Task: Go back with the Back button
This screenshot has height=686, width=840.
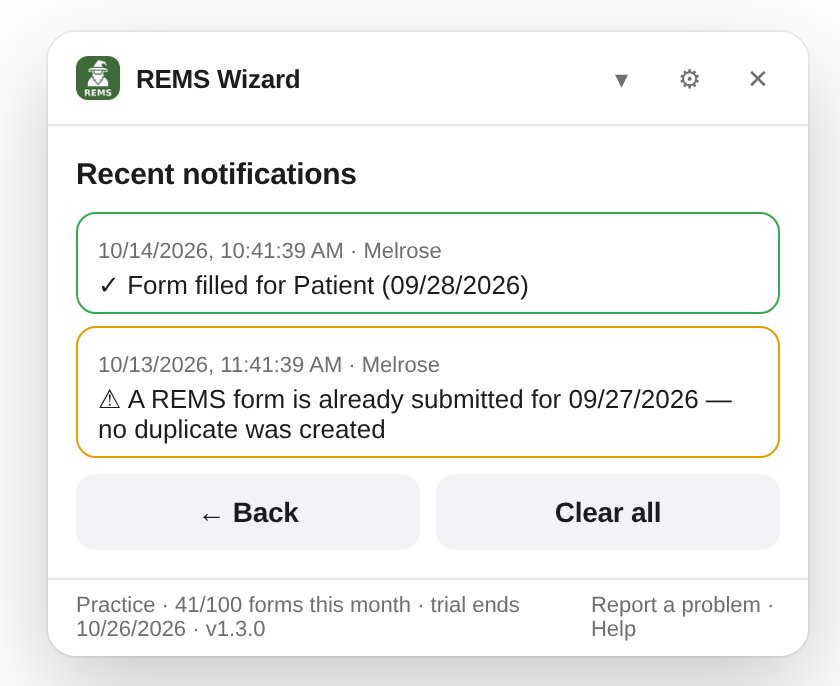Action: pyautogui.click(x=248, y=512)
